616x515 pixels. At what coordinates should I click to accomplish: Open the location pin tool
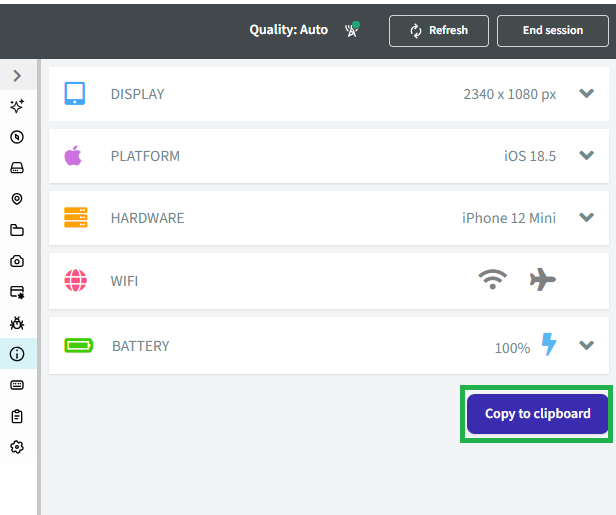(17, 199)
